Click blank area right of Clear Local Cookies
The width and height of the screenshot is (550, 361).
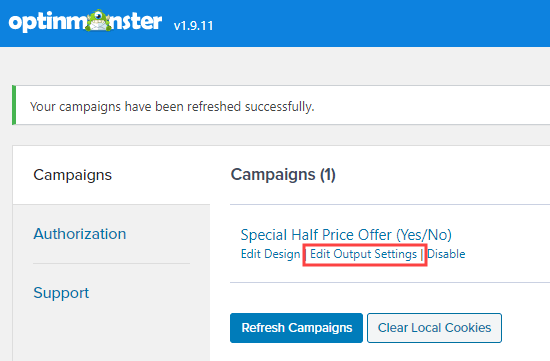pos(526,328)
